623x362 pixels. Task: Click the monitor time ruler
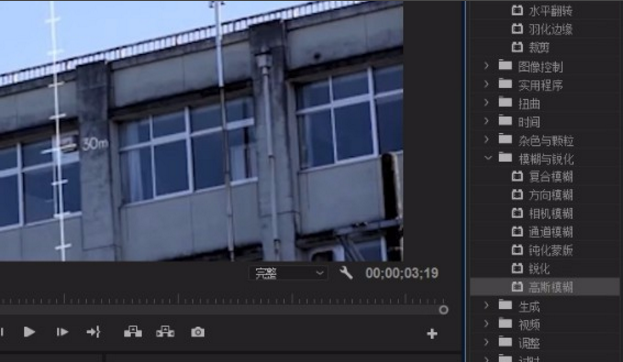coord(222,299)
